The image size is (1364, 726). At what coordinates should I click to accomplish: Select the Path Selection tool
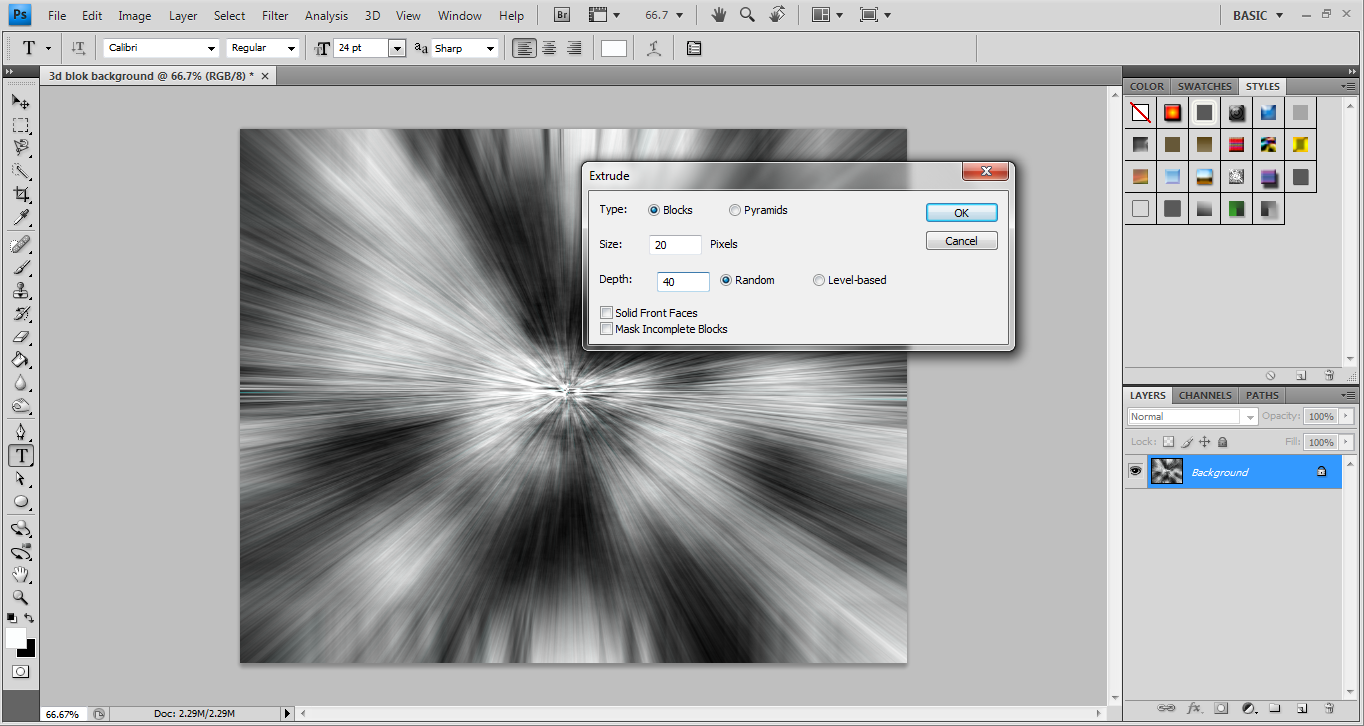[x=20, y=479]
